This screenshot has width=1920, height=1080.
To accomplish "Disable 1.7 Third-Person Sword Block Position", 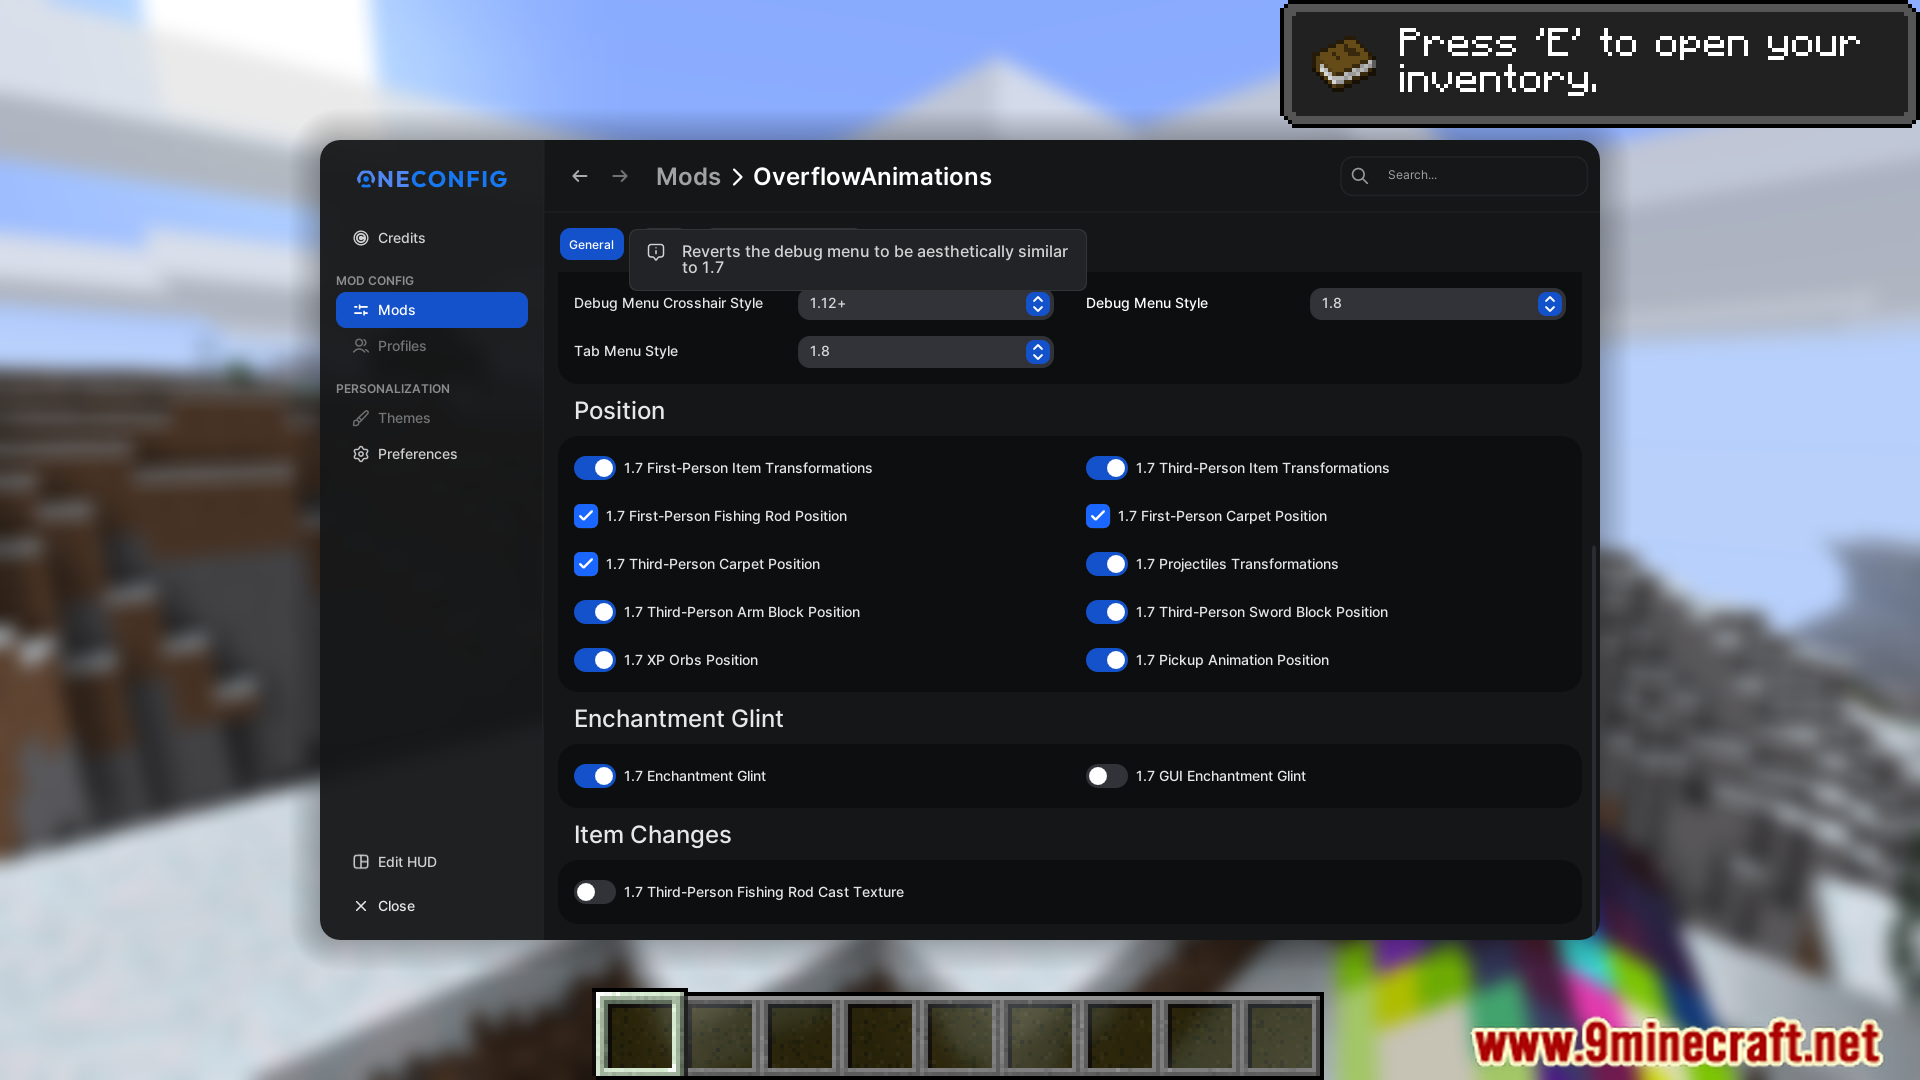I will tap(1107, 612).
